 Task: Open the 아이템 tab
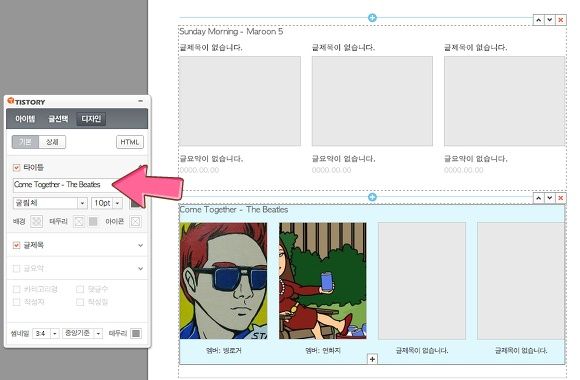[25, 119]
